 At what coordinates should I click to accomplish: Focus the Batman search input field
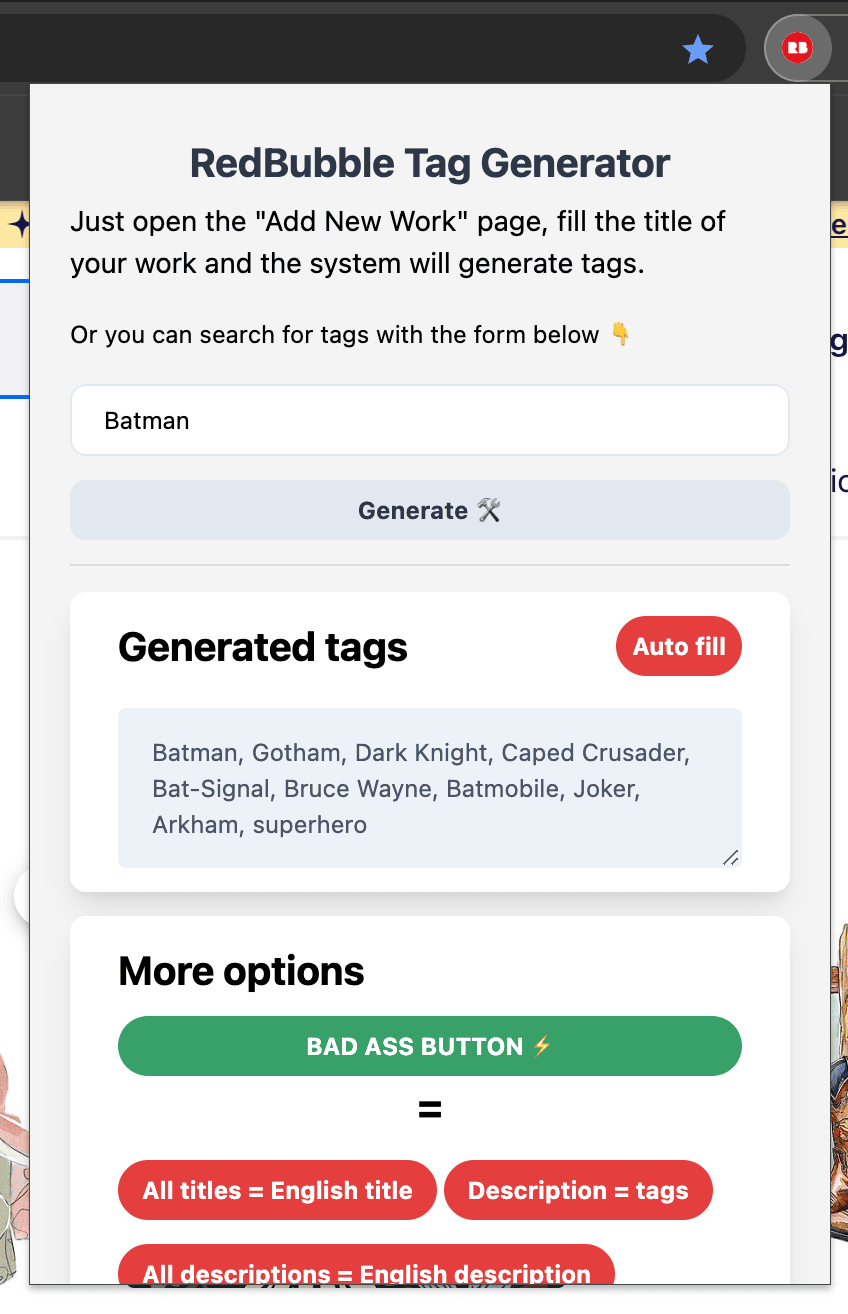click(x=430, y=420)
